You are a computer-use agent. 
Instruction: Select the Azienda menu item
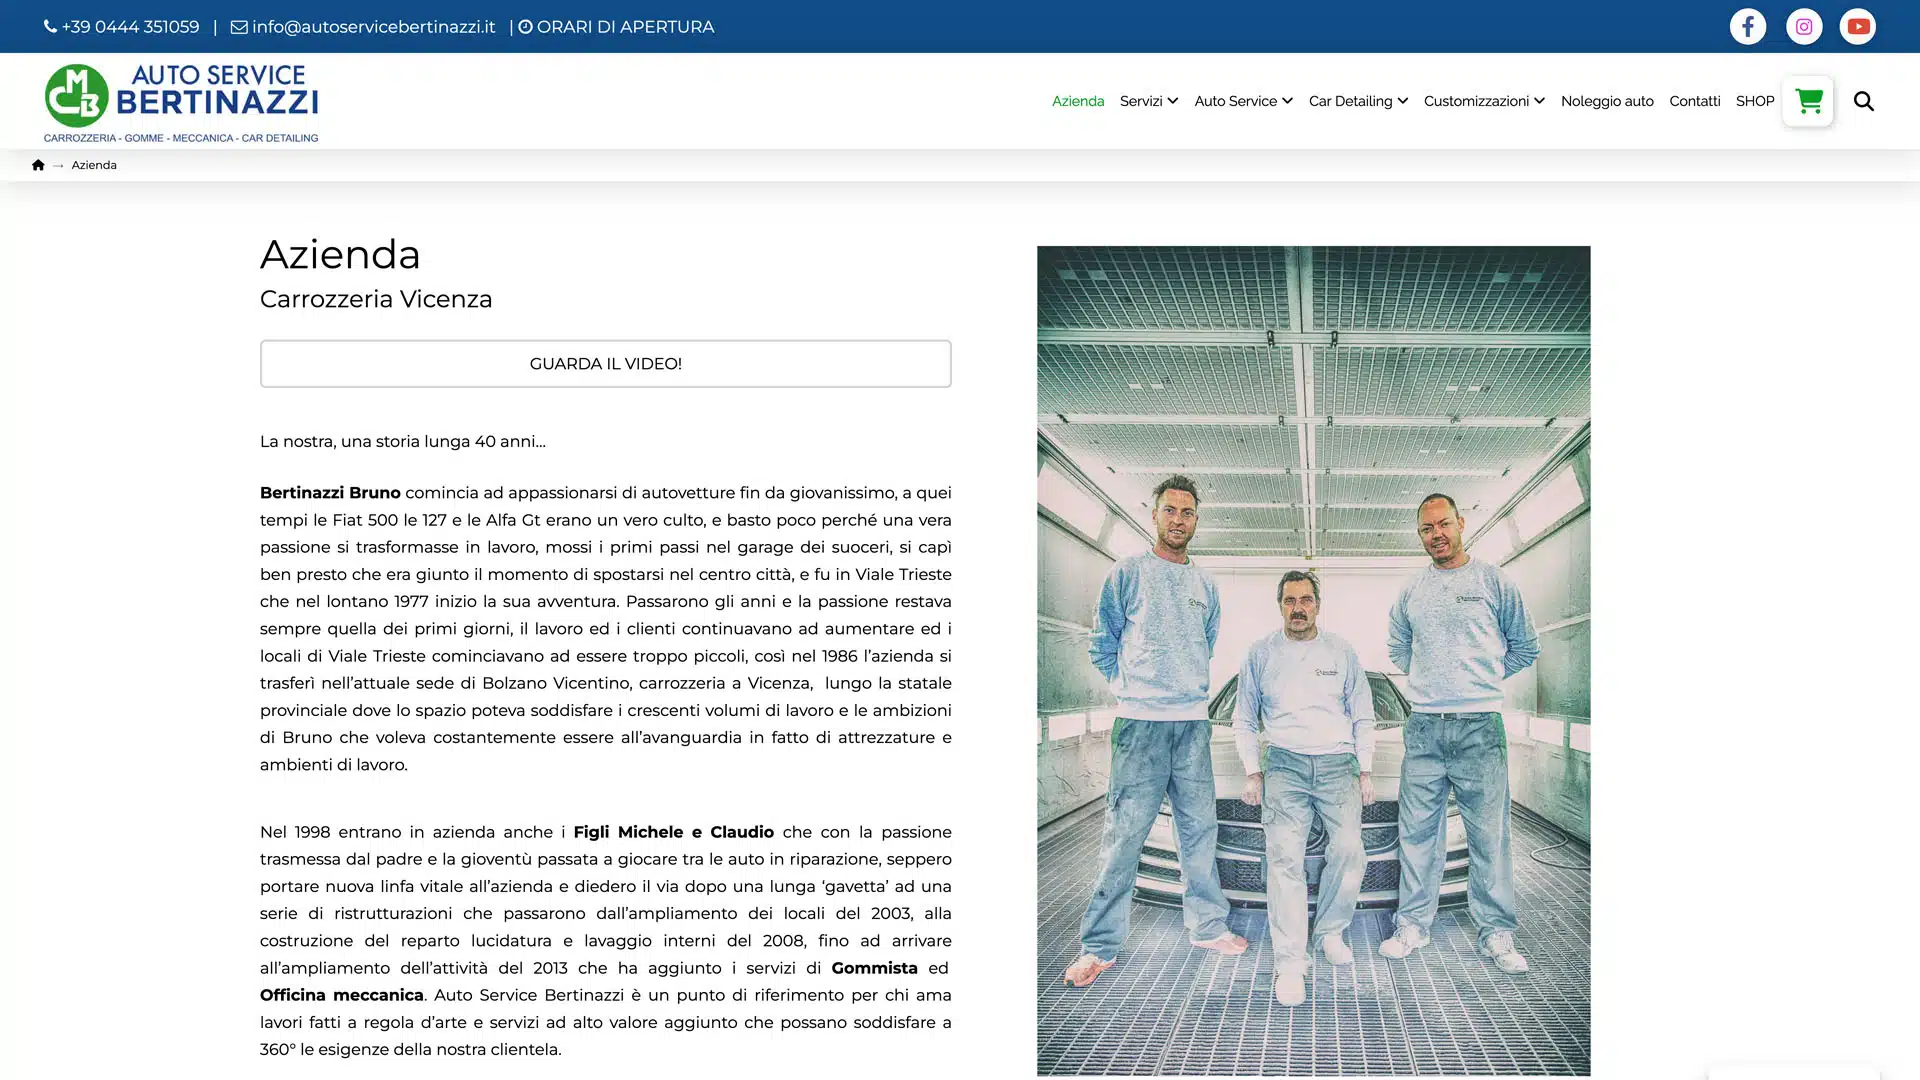pos(1077,101)
